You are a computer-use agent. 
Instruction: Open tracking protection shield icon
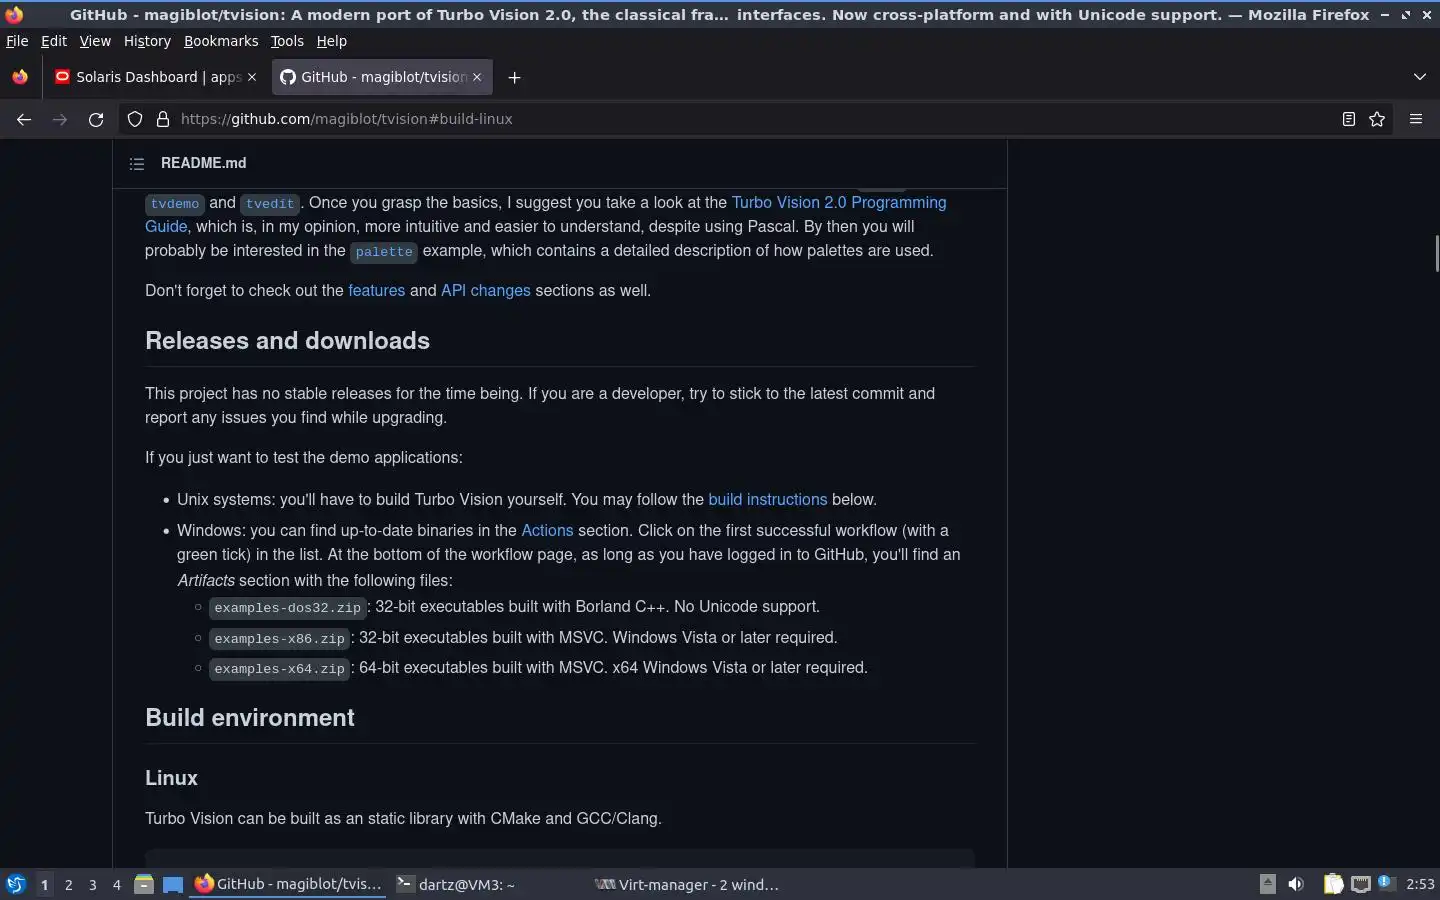click(135, 119)
